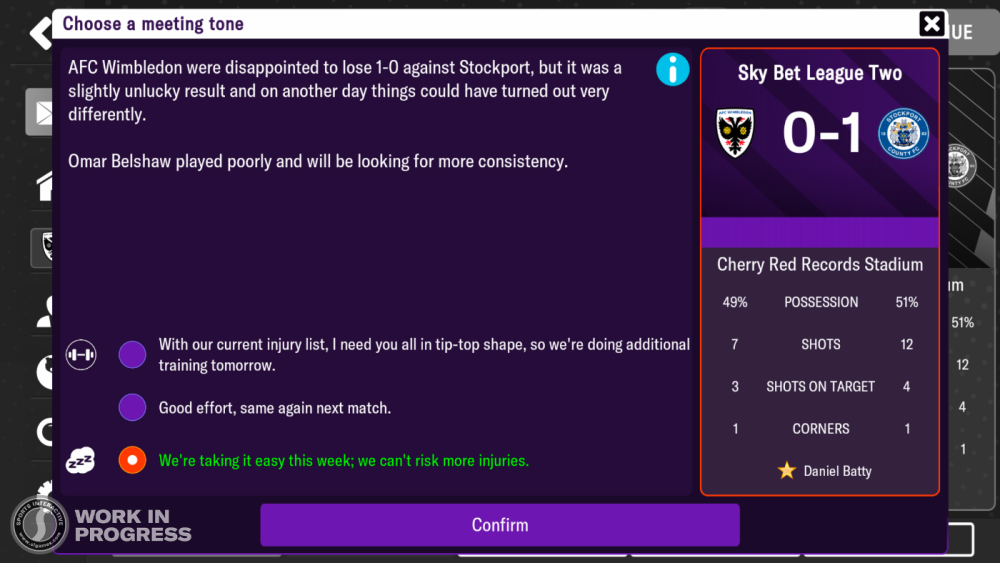This screenshot has height=563, width=1000.
Task: Select 'Good effort, same again' radio button
Action: tap(132, 407)
